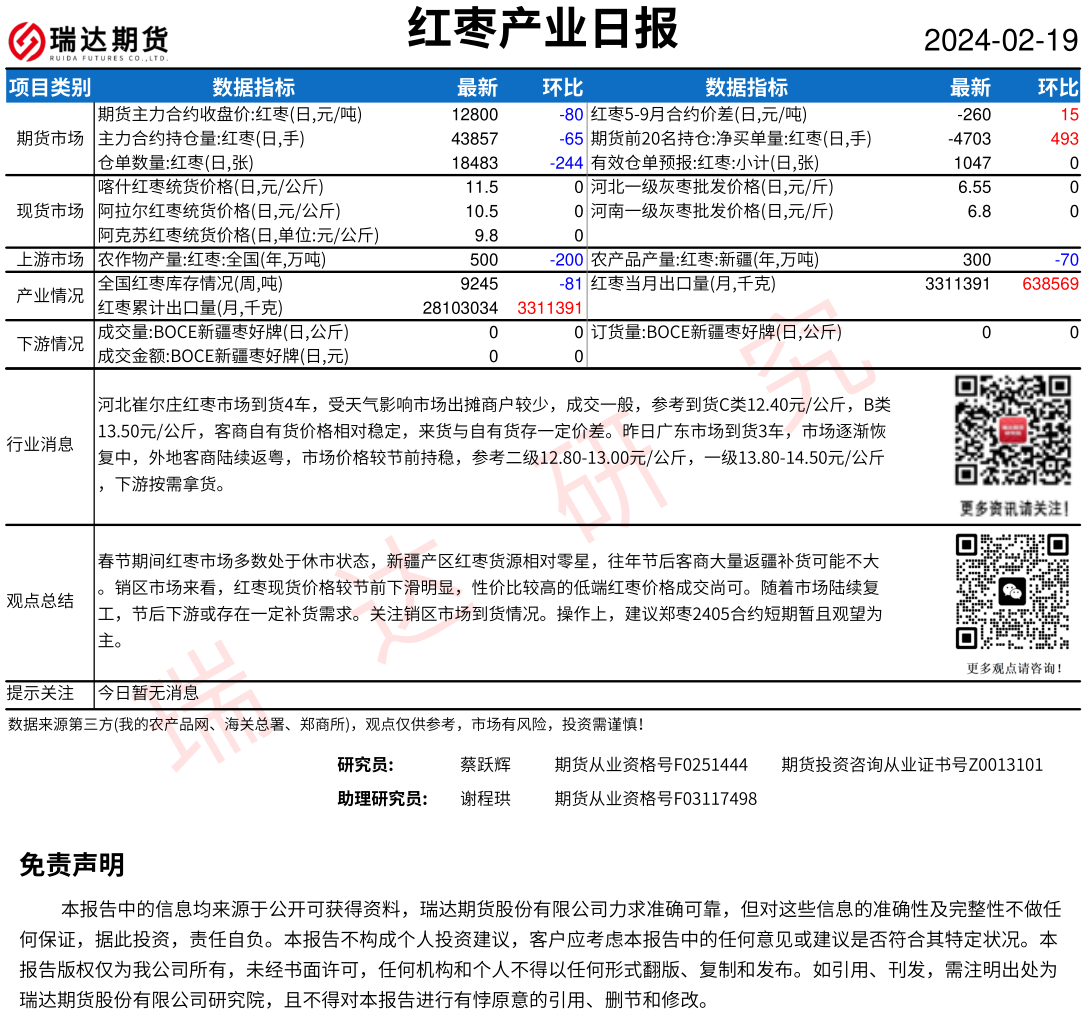The image size is (1086, 1013).
Task: Click assistant researcher name 谢程琪
Action: 485,799
